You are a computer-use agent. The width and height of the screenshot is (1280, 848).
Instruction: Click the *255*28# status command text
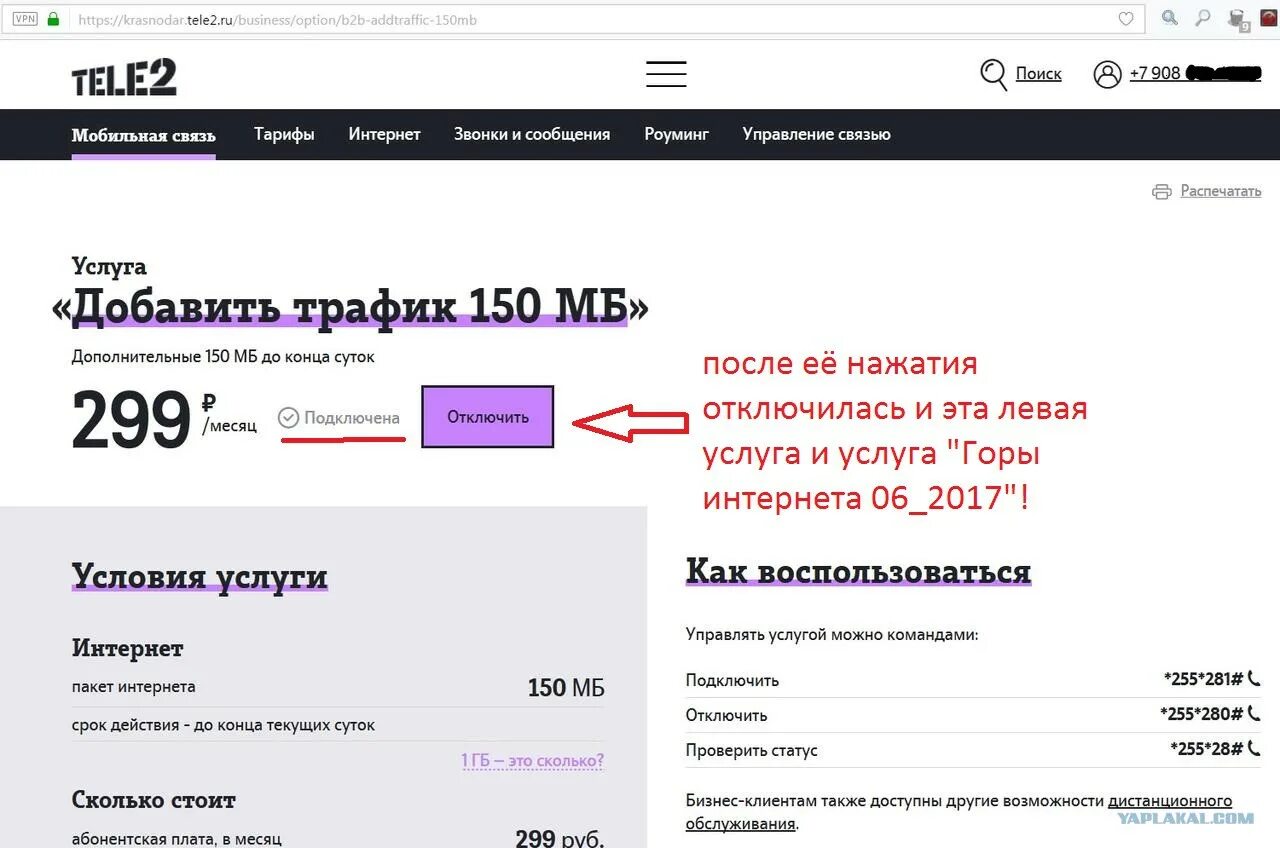point(1206,749)
